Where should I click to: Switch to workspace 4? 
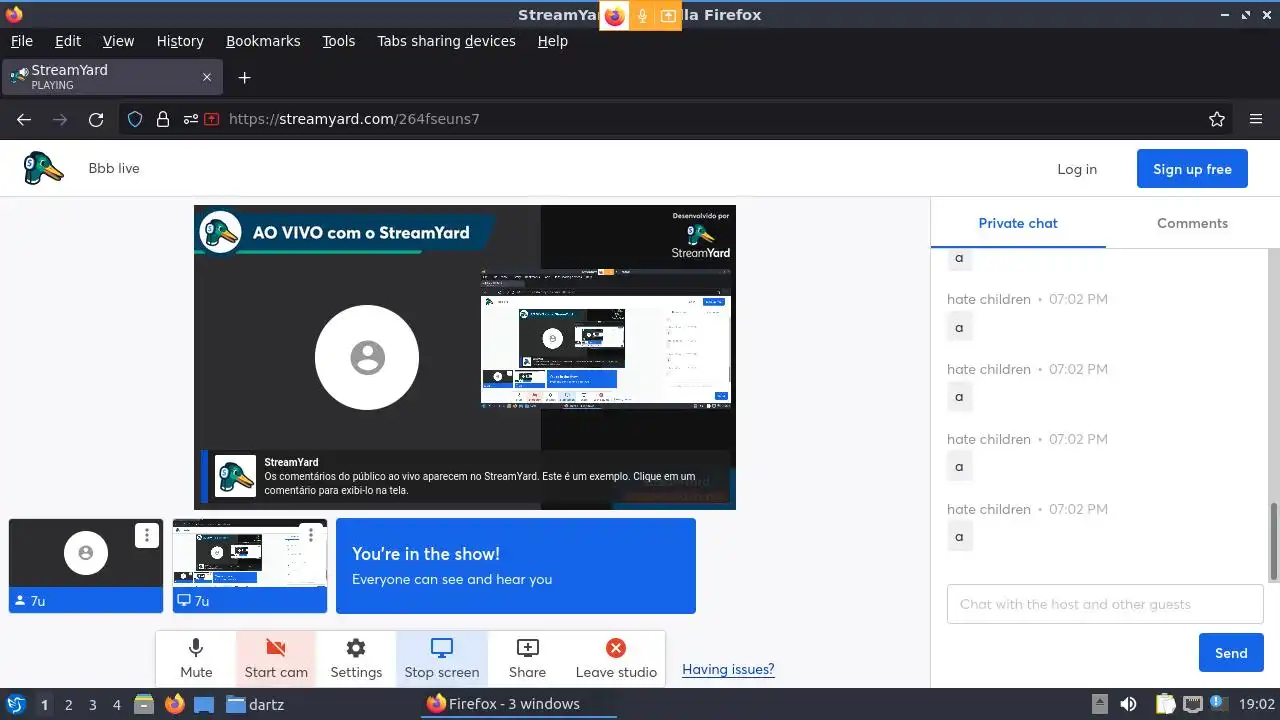(116, 705)
